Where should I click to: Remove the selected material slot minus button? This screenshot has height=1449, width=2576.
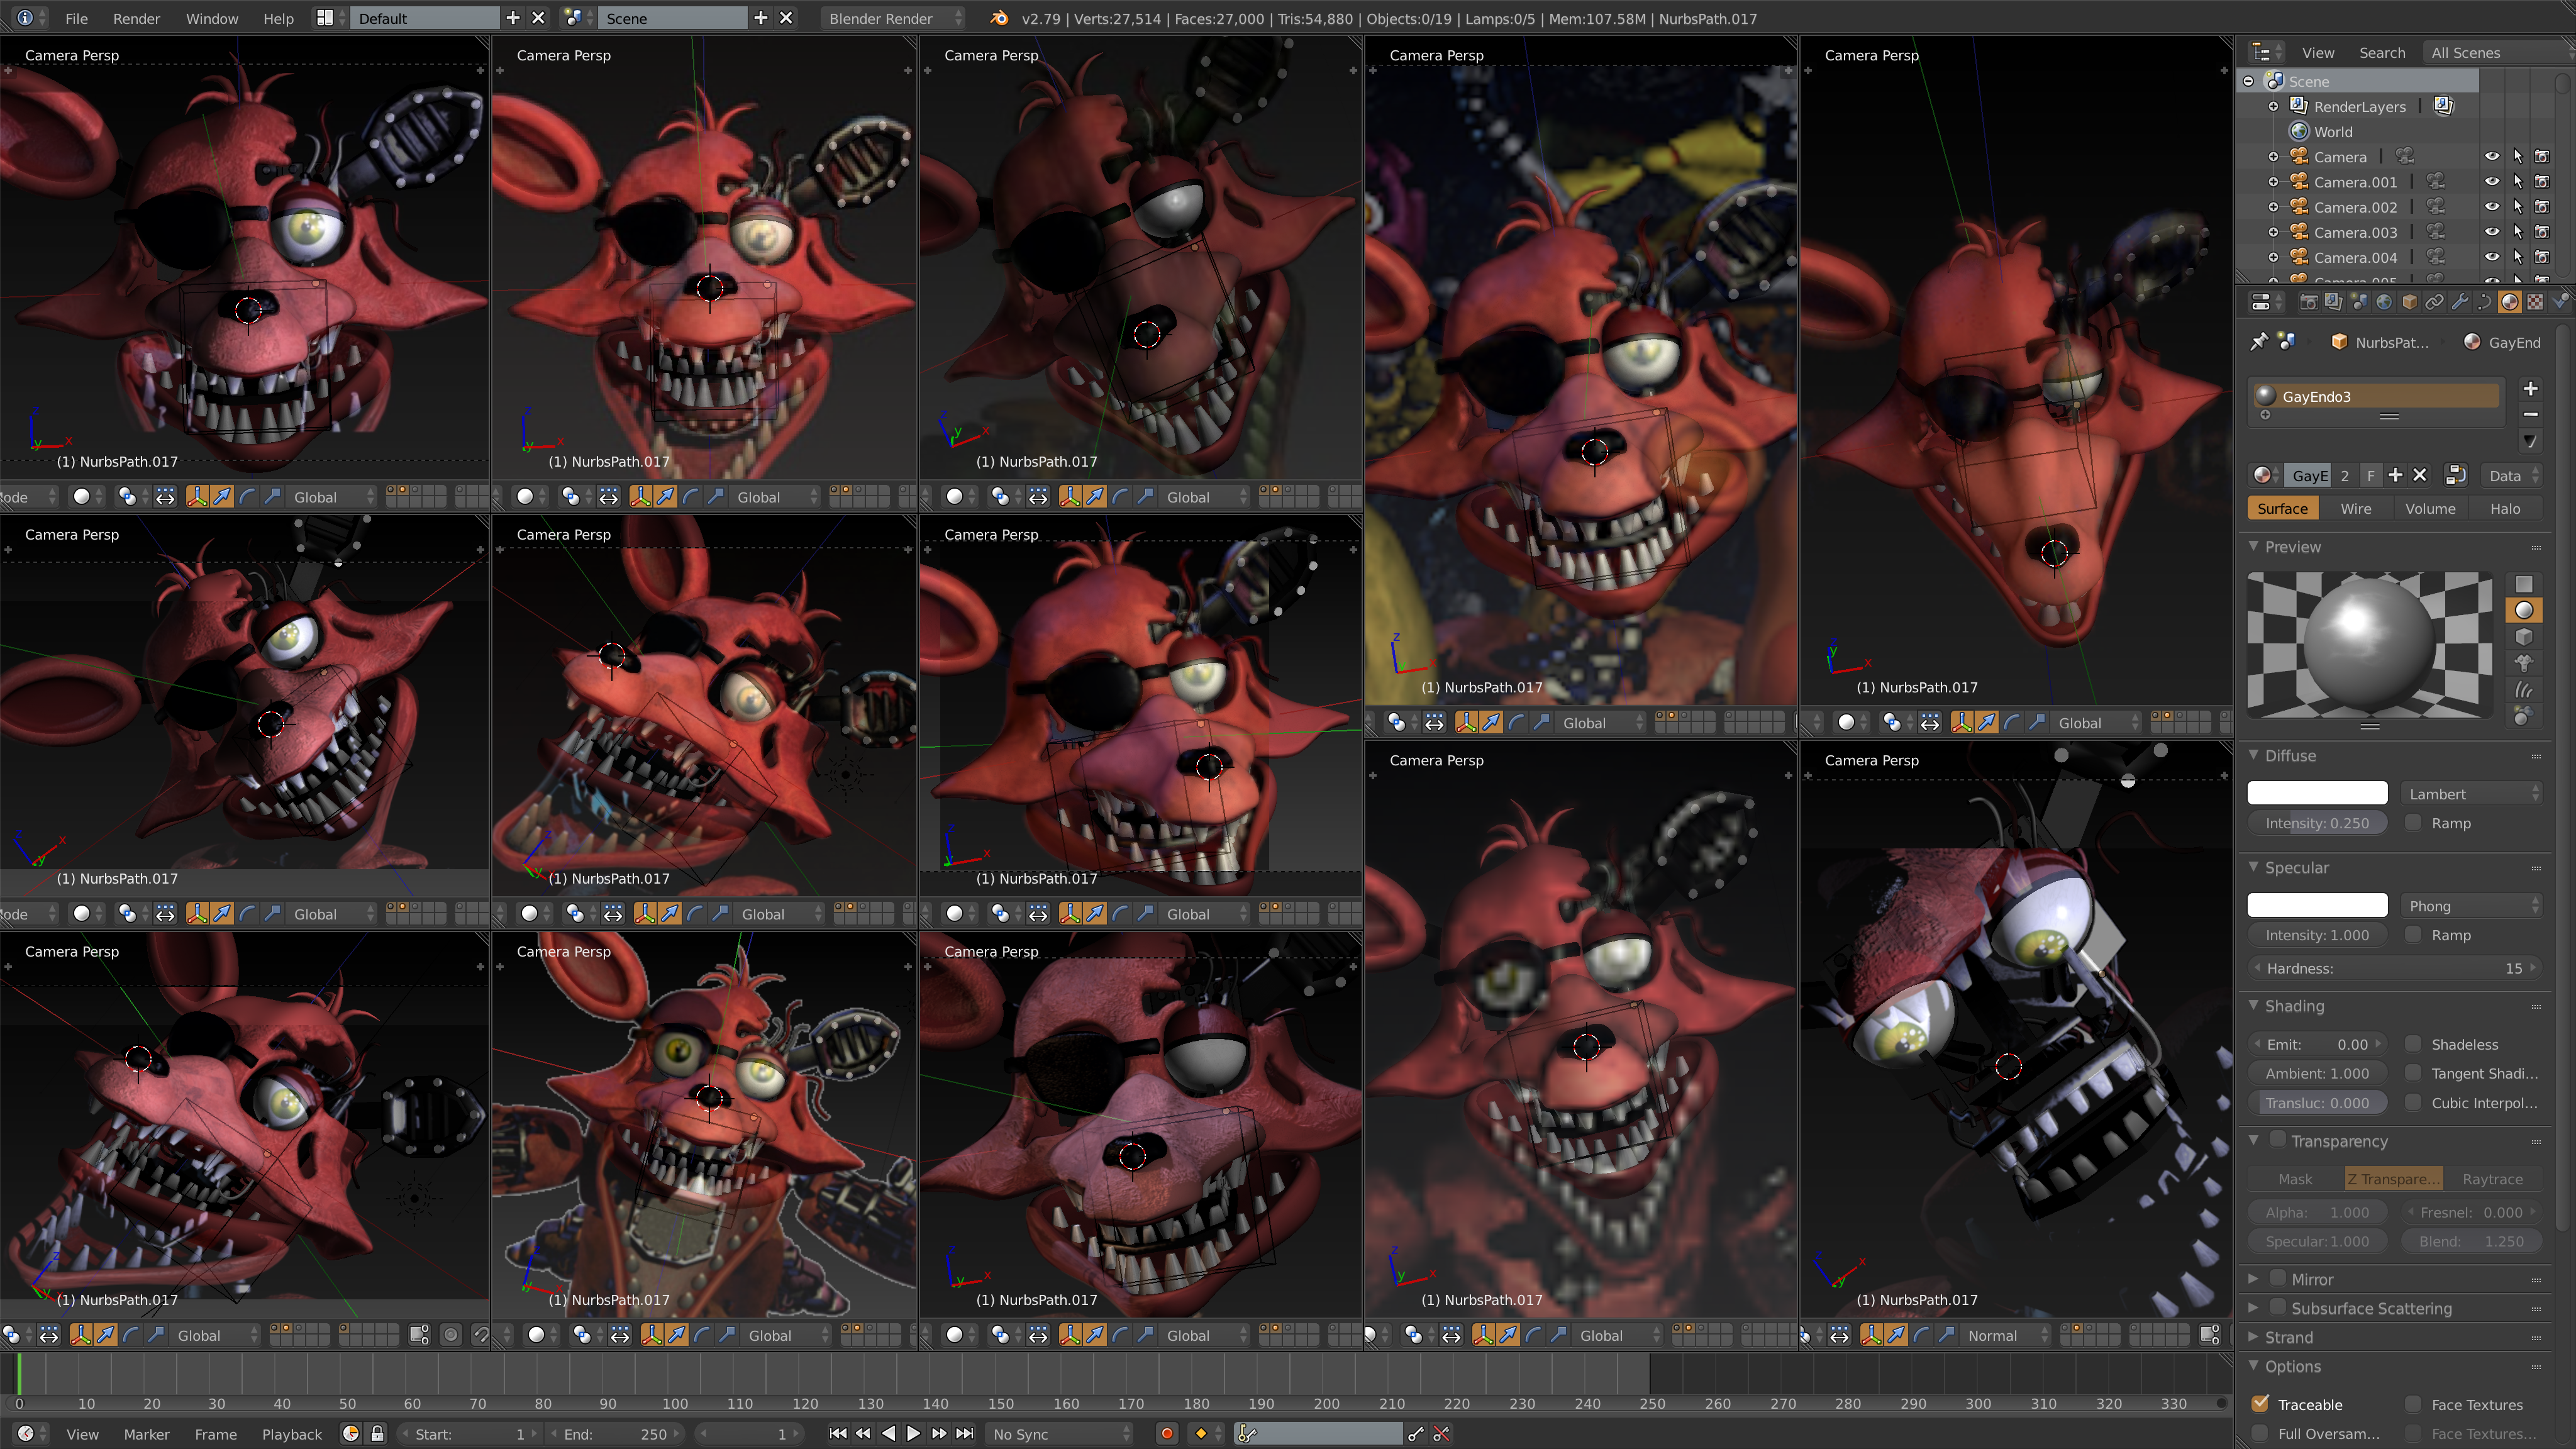point(2531,415)
